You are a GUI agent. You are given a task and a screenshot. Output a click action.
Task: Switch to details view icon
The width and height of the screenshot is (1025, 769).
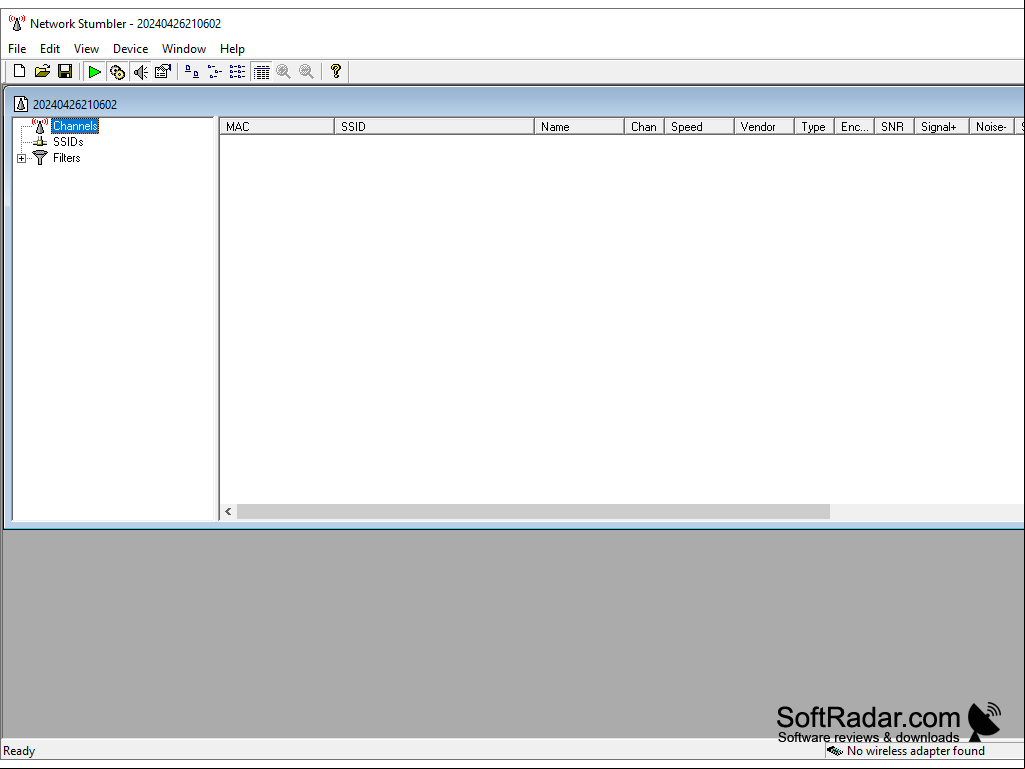pos(261,72)
